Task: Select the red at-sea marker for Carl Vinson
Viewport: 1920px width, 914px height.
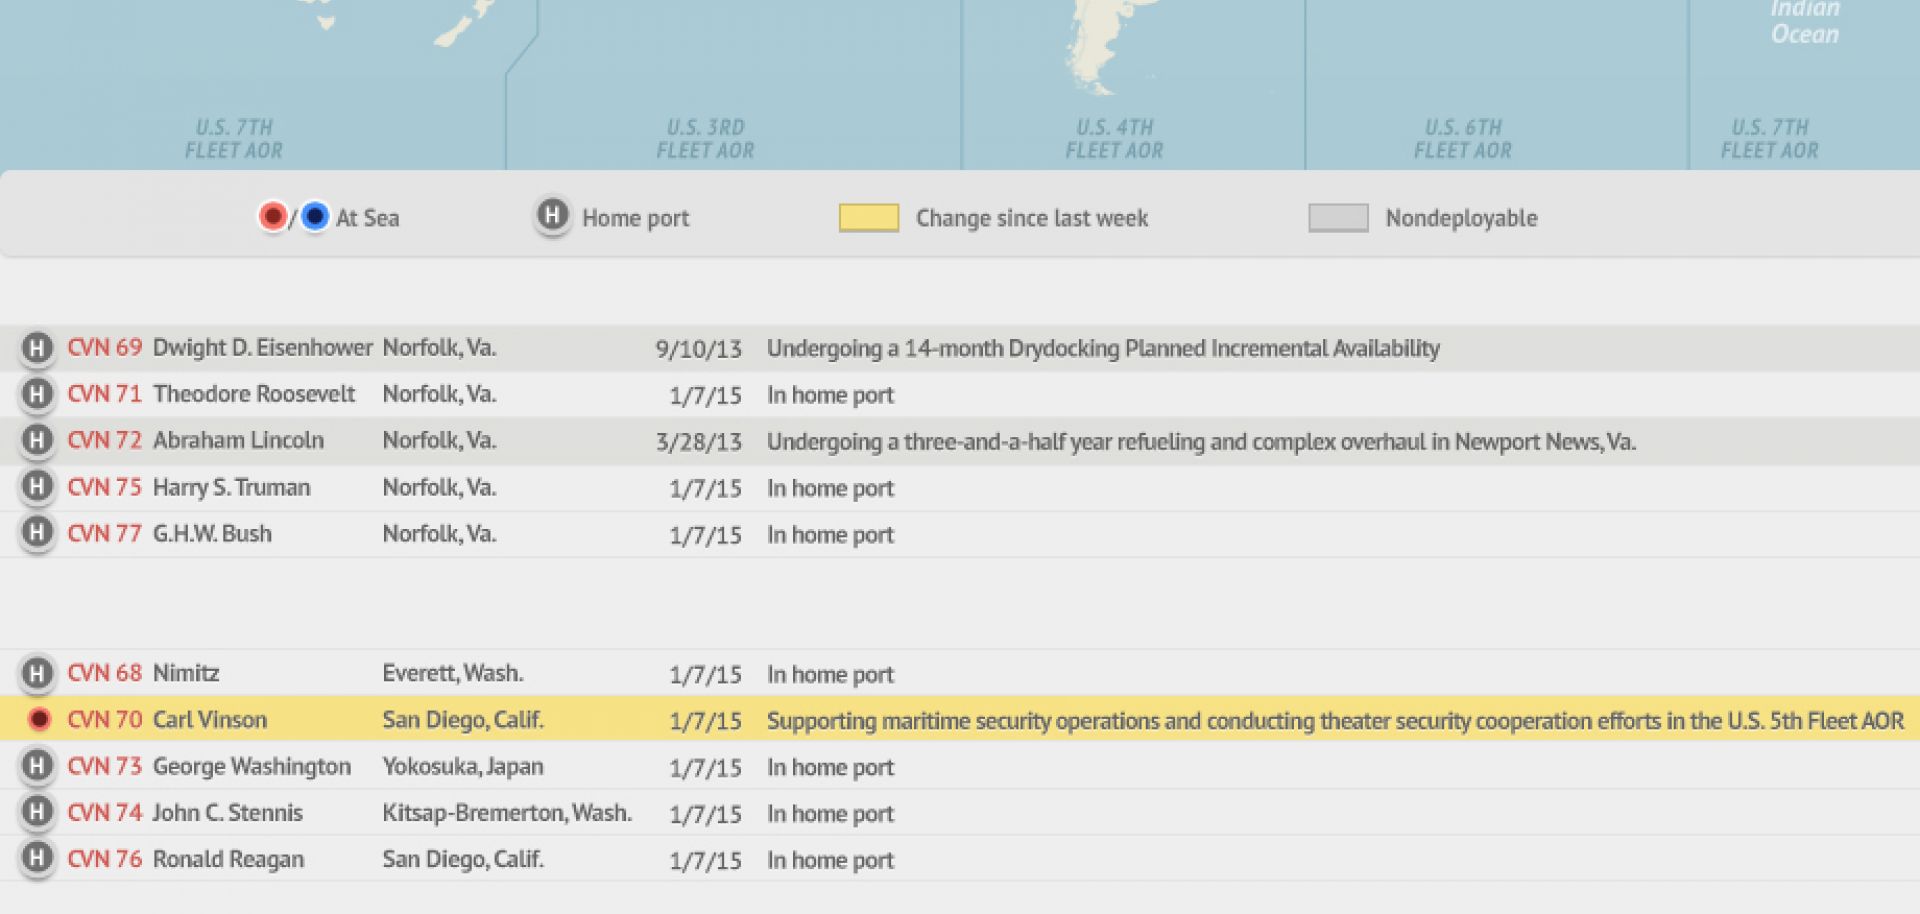Action: point(39,720)
